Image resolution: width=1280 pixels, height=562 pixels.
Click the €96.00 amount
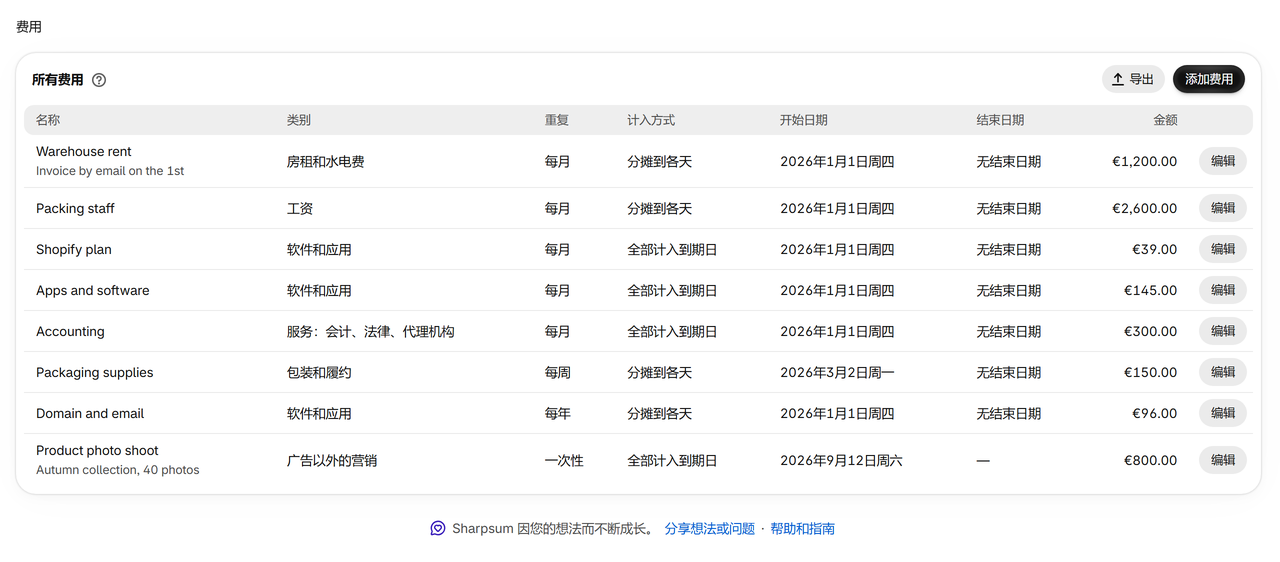(1154, 414)
